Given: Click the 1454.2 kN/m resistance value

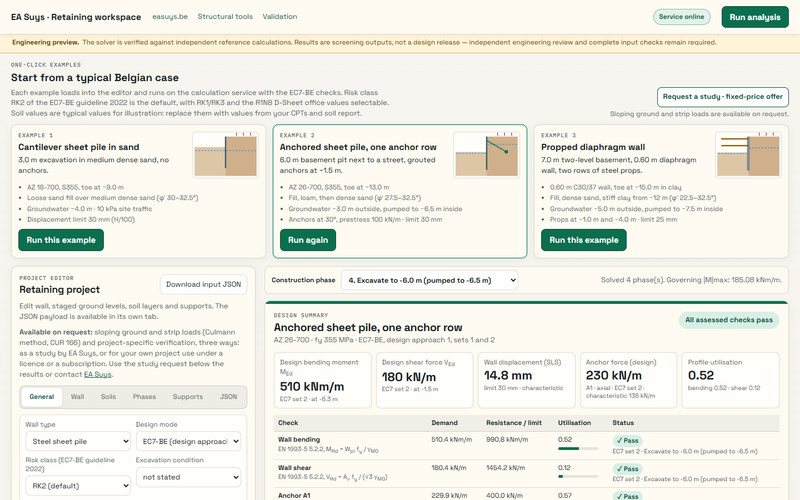Looking at the screenshot, I should pos(506,467).
